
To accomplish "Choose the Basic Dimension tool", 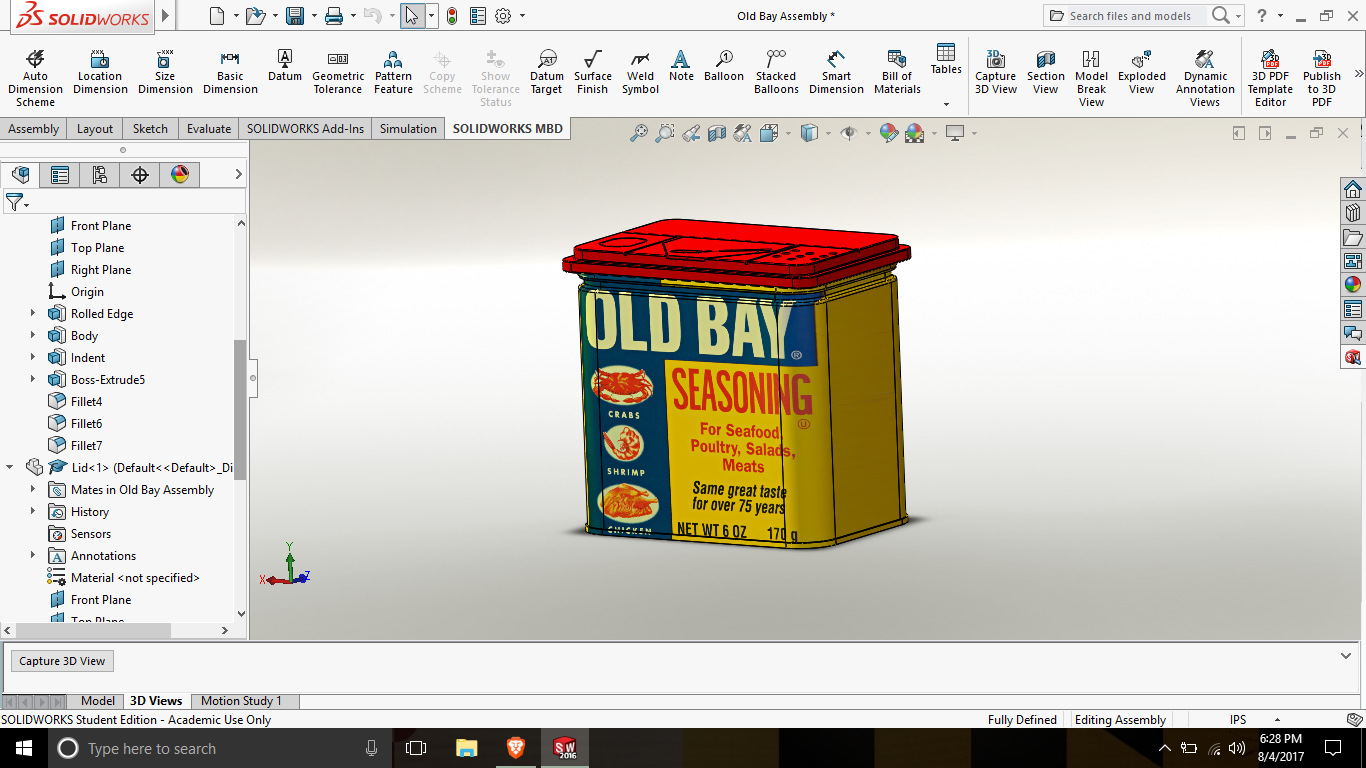I will pyautogui.click(x=230, y=72).
